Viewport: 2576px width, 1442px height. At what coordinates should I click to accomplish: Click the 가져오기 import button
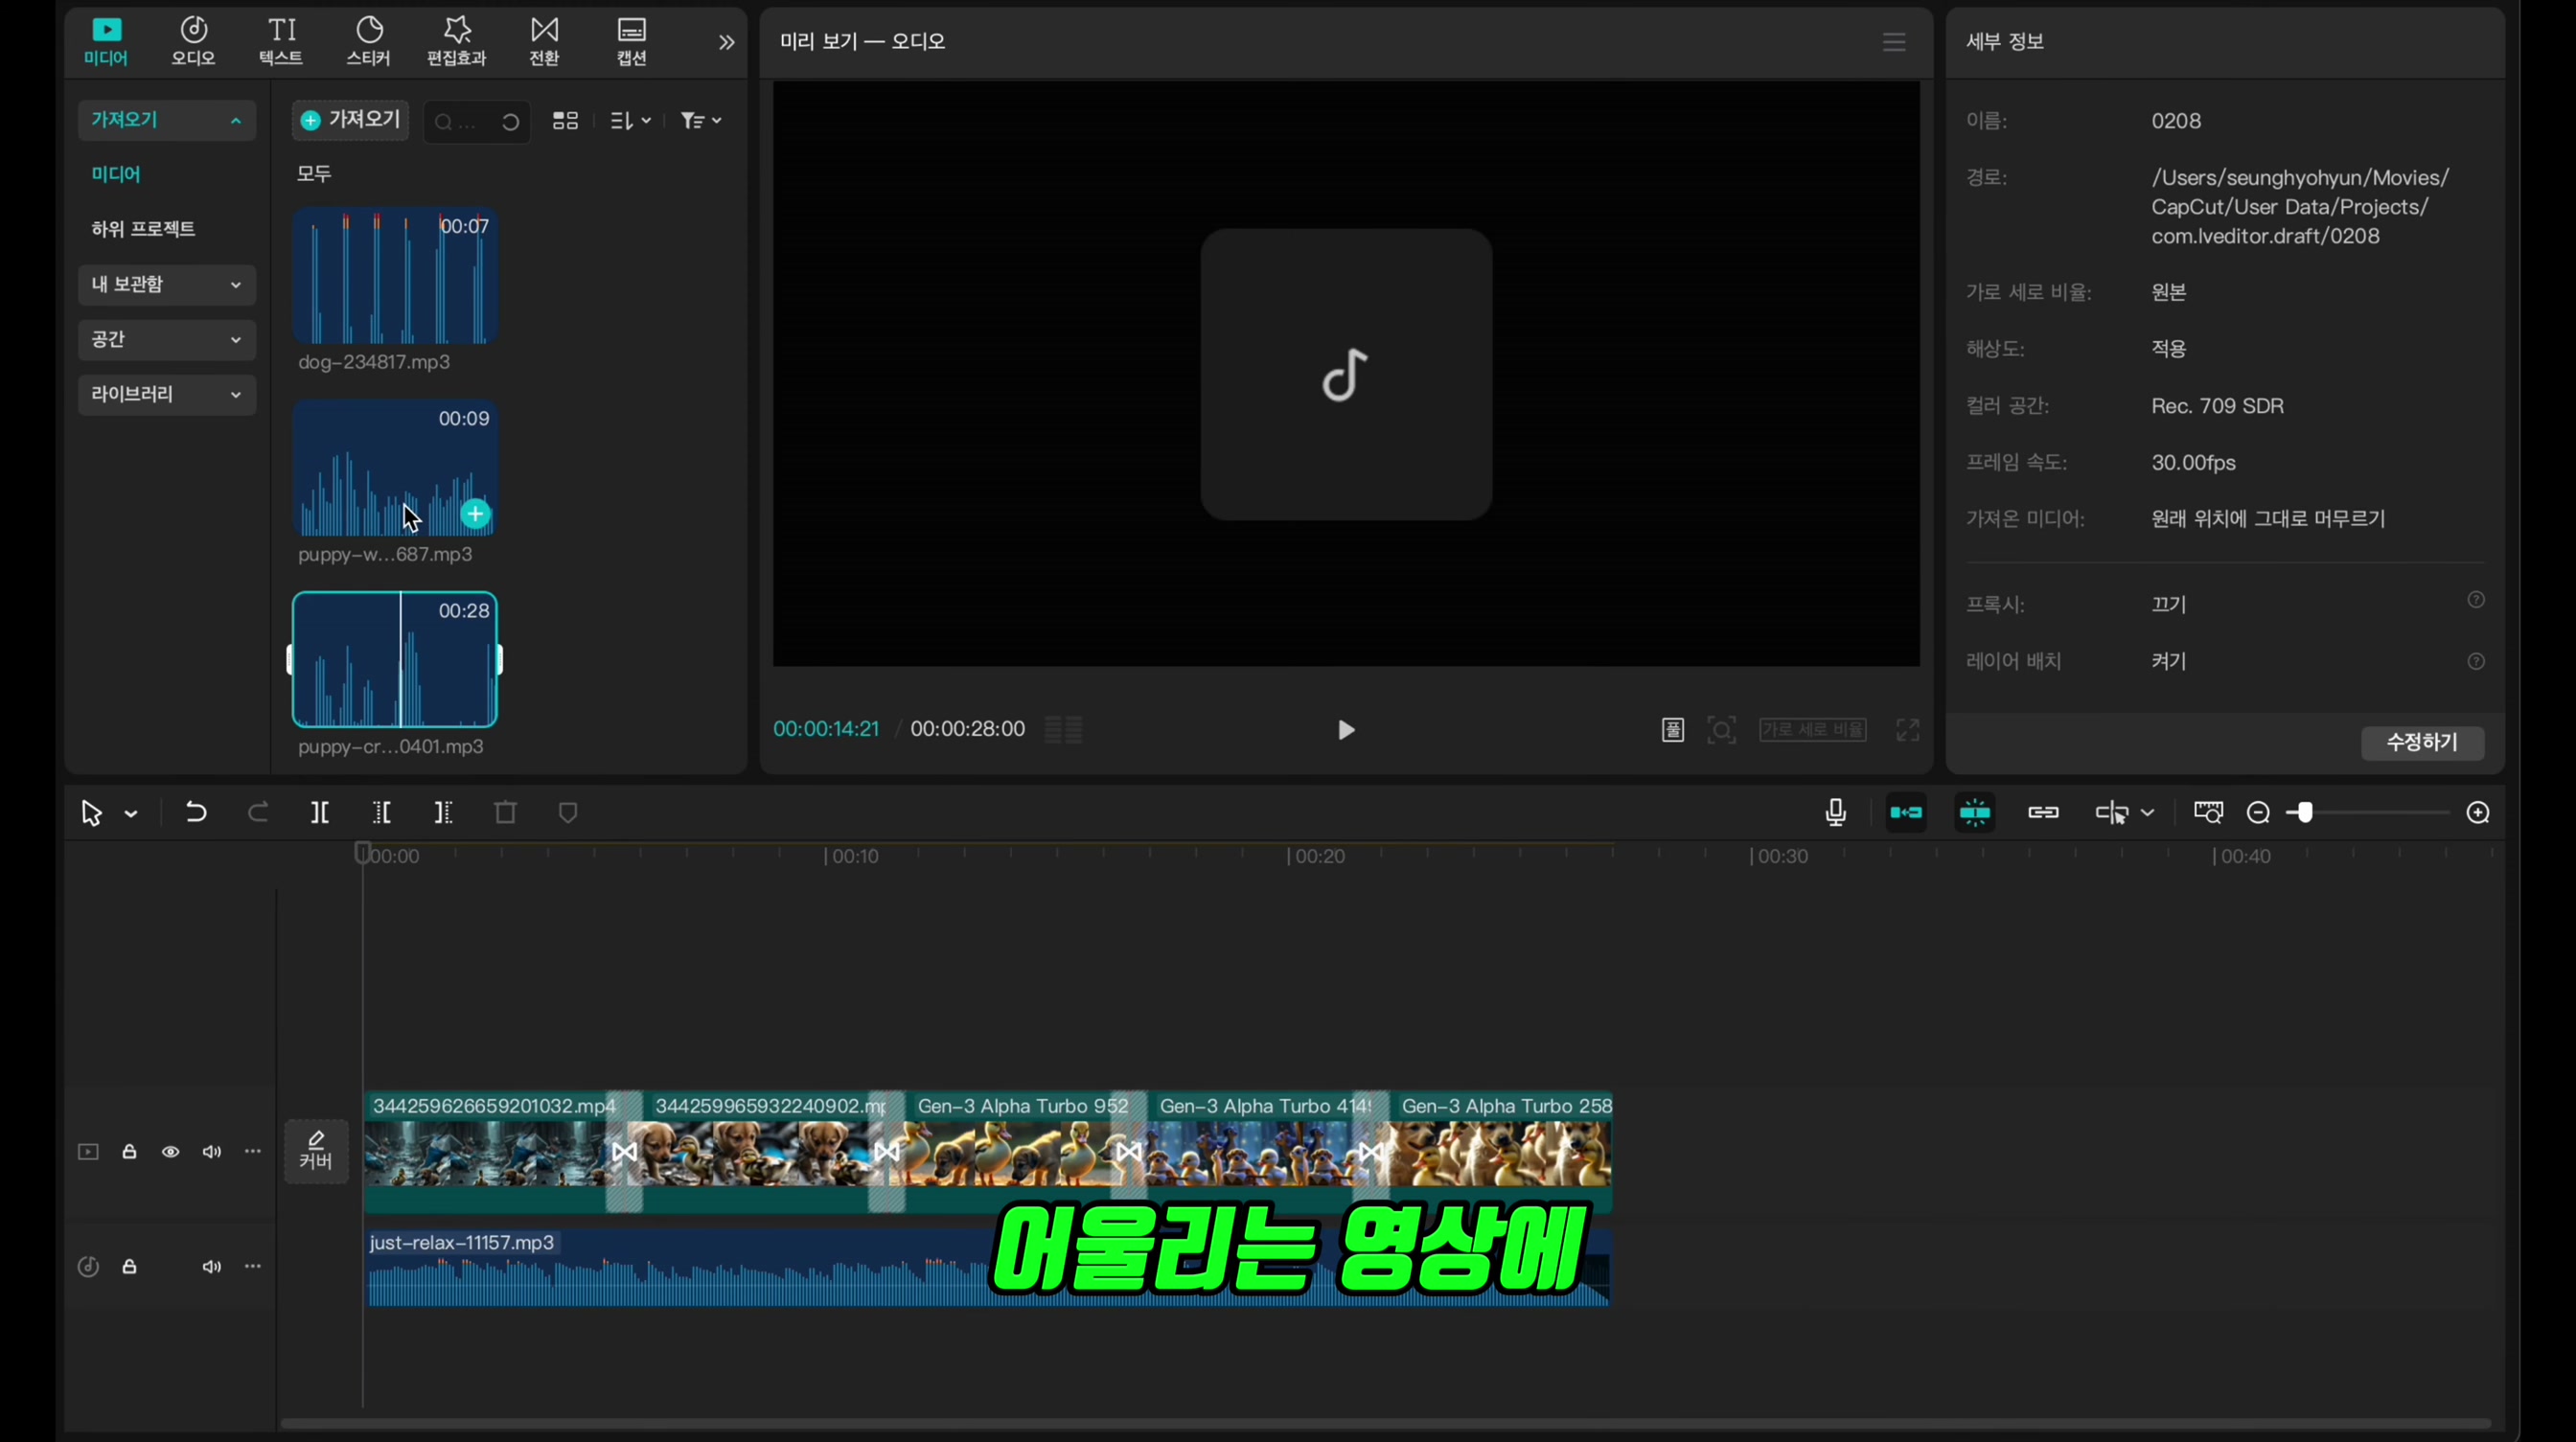pyautogui.click(x=350, y=120)
